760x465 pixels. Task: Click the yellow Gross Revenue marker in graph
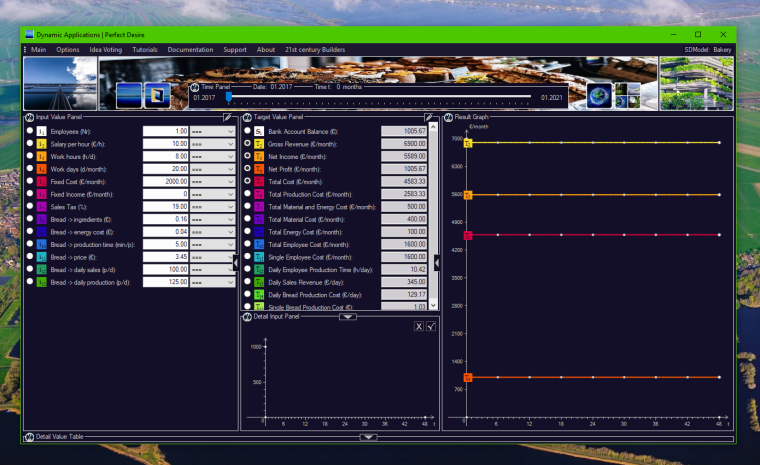(467, 143)
